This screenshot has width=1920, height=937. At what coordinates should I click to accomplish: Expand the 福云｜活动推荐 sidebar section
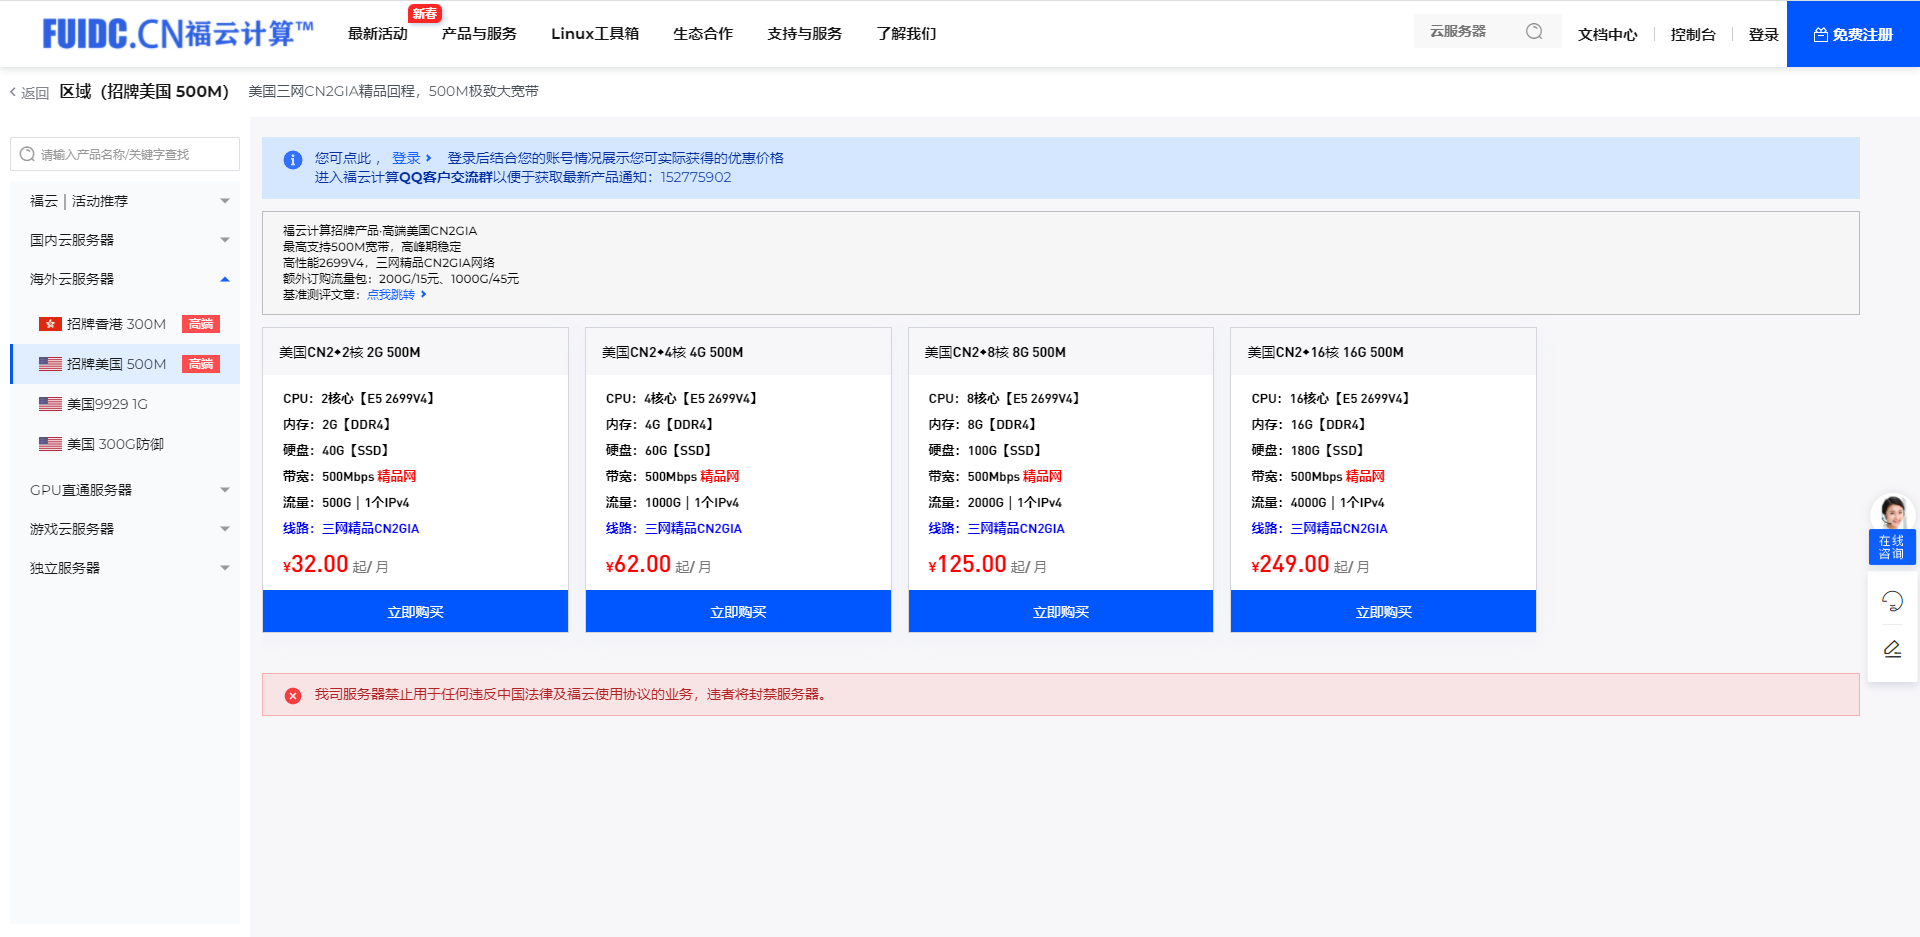tap(125, 201)
